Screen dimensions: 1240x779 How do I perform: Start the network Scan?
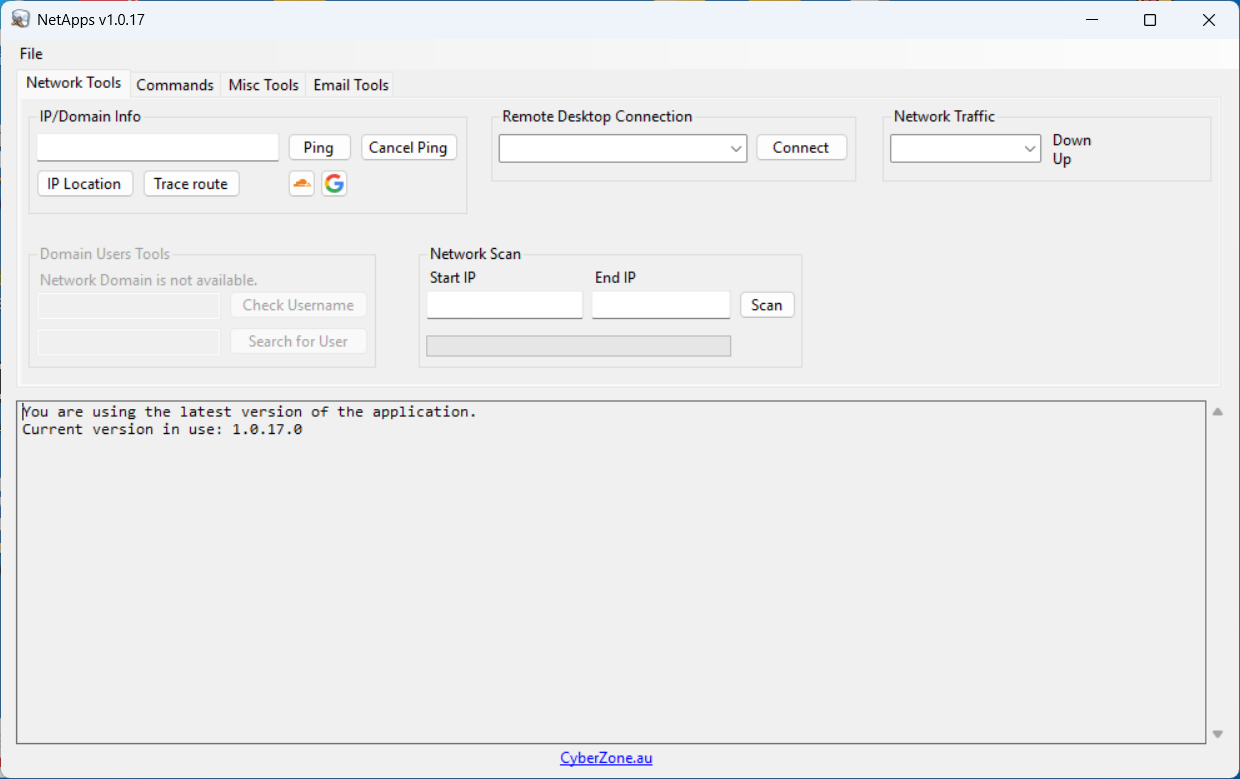(x=767, y=305)
